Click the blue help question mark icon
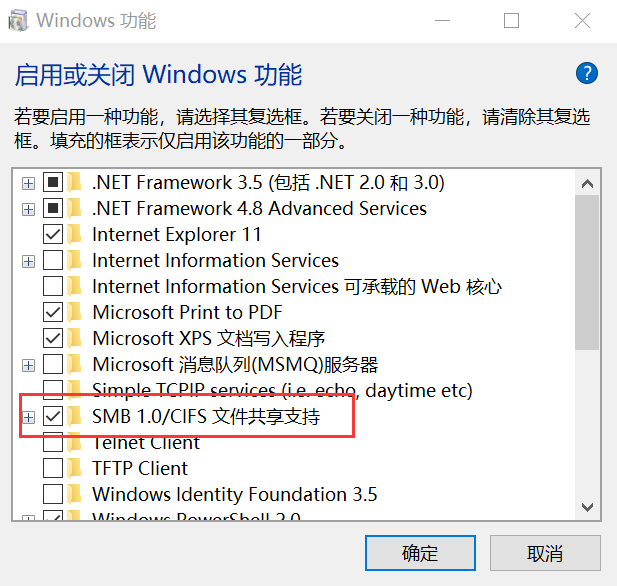 click(x=587, y=73)
